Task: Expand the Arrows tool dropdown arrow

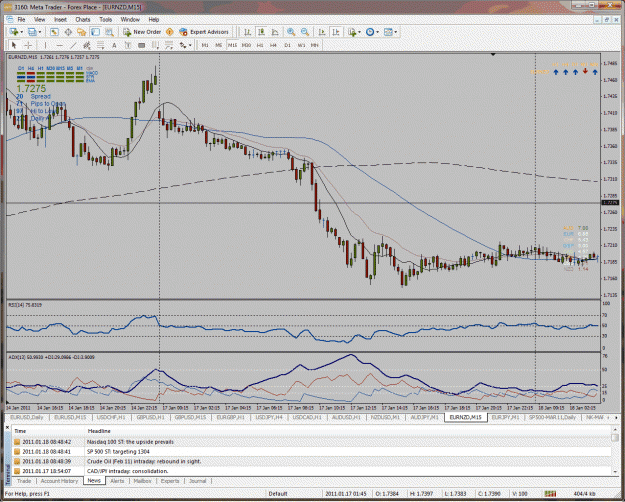Action: (190, 45)
